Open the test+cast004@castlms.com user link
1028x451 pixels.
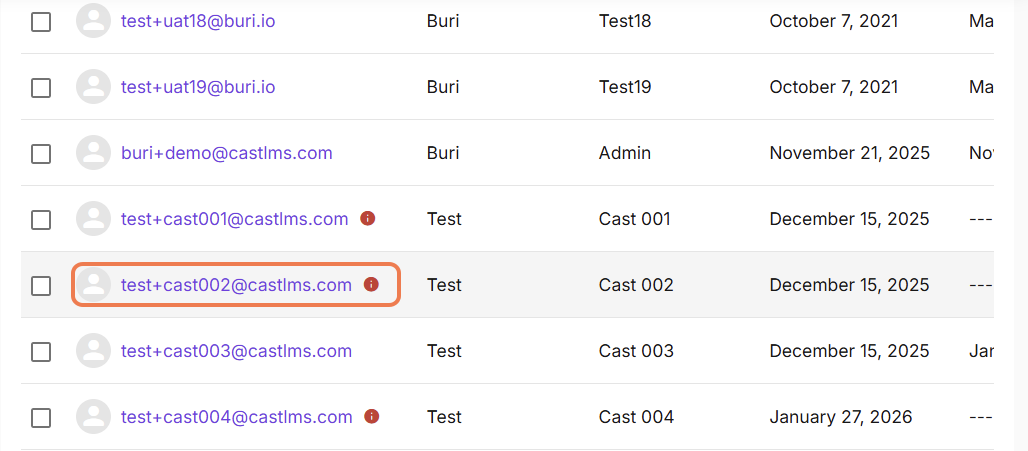(237, 416)
